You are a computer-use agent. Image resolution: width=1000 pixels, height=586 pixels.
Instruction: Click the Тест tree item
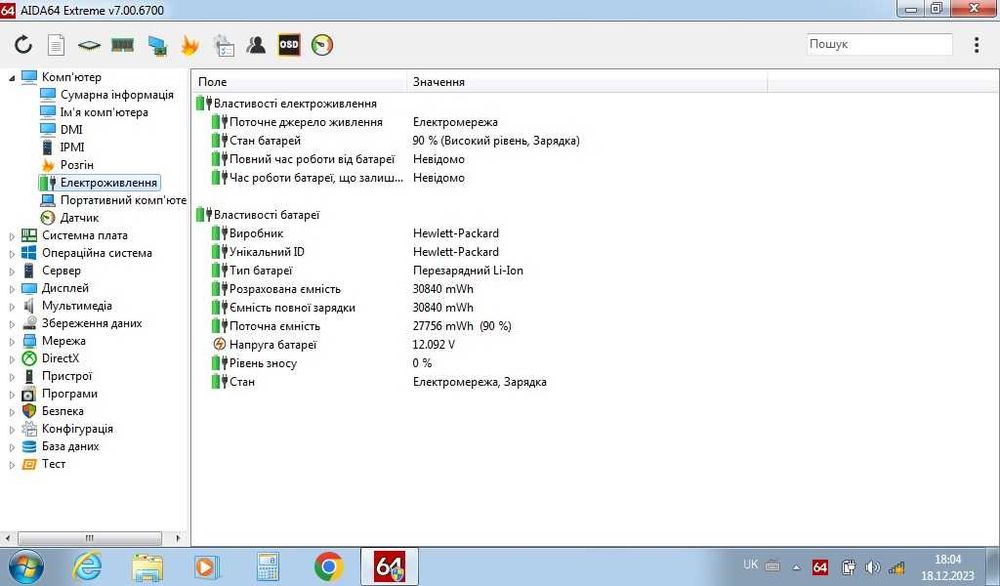click(x=54, y=464)
